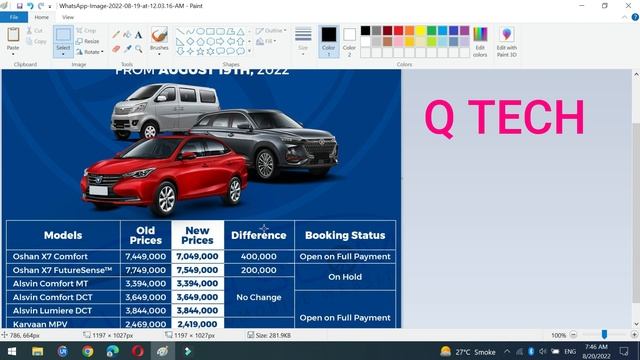The height and width of the screenshot is (360, 640).
Task: Choose the Rectangle shape
Action: 210,31
